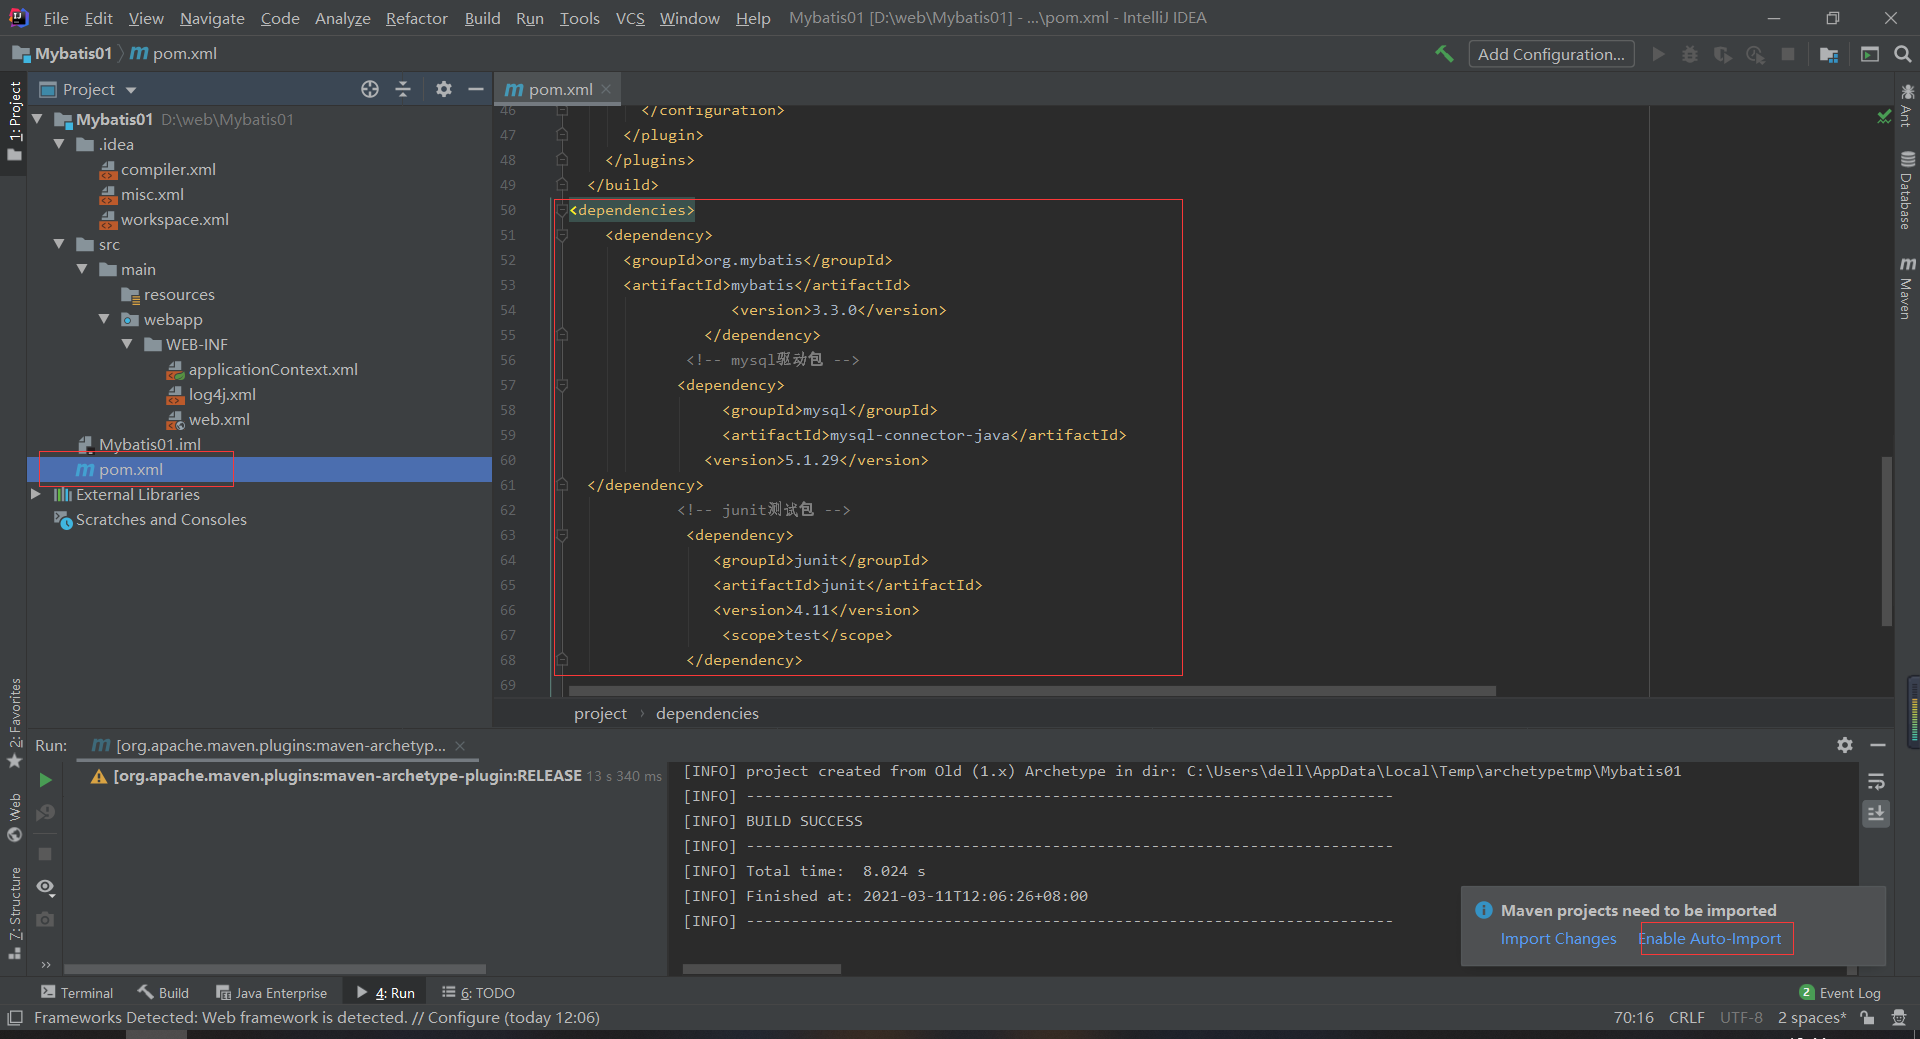Click the green Rerun arrow in Run panel

pyautogui.click(x=45, y=780)
